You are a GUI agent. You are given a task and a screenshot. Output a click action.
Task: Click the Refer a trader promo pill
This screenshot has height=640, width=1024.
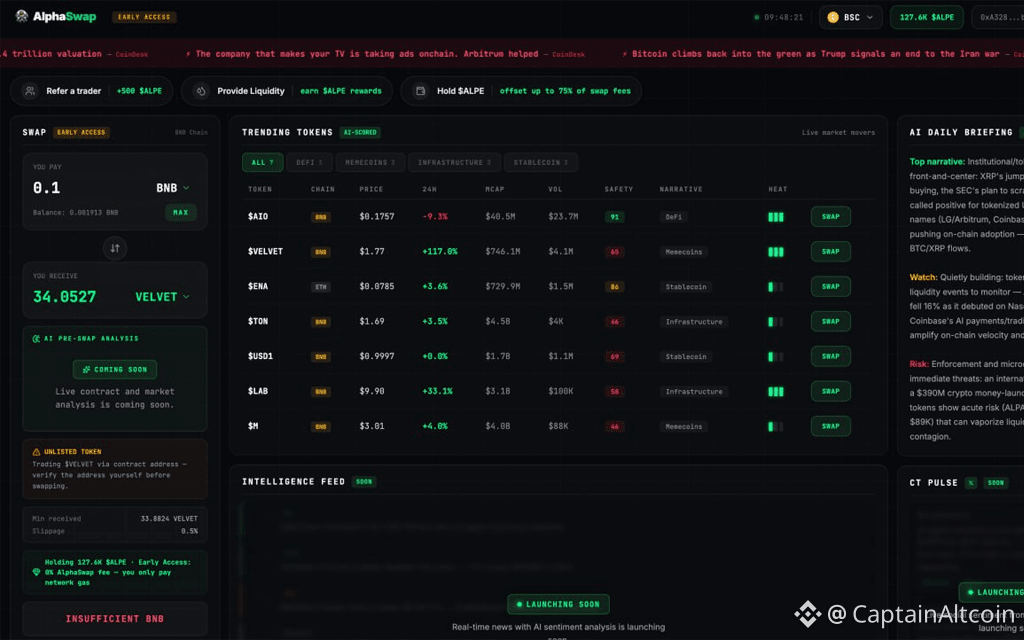tap(91, 91)
